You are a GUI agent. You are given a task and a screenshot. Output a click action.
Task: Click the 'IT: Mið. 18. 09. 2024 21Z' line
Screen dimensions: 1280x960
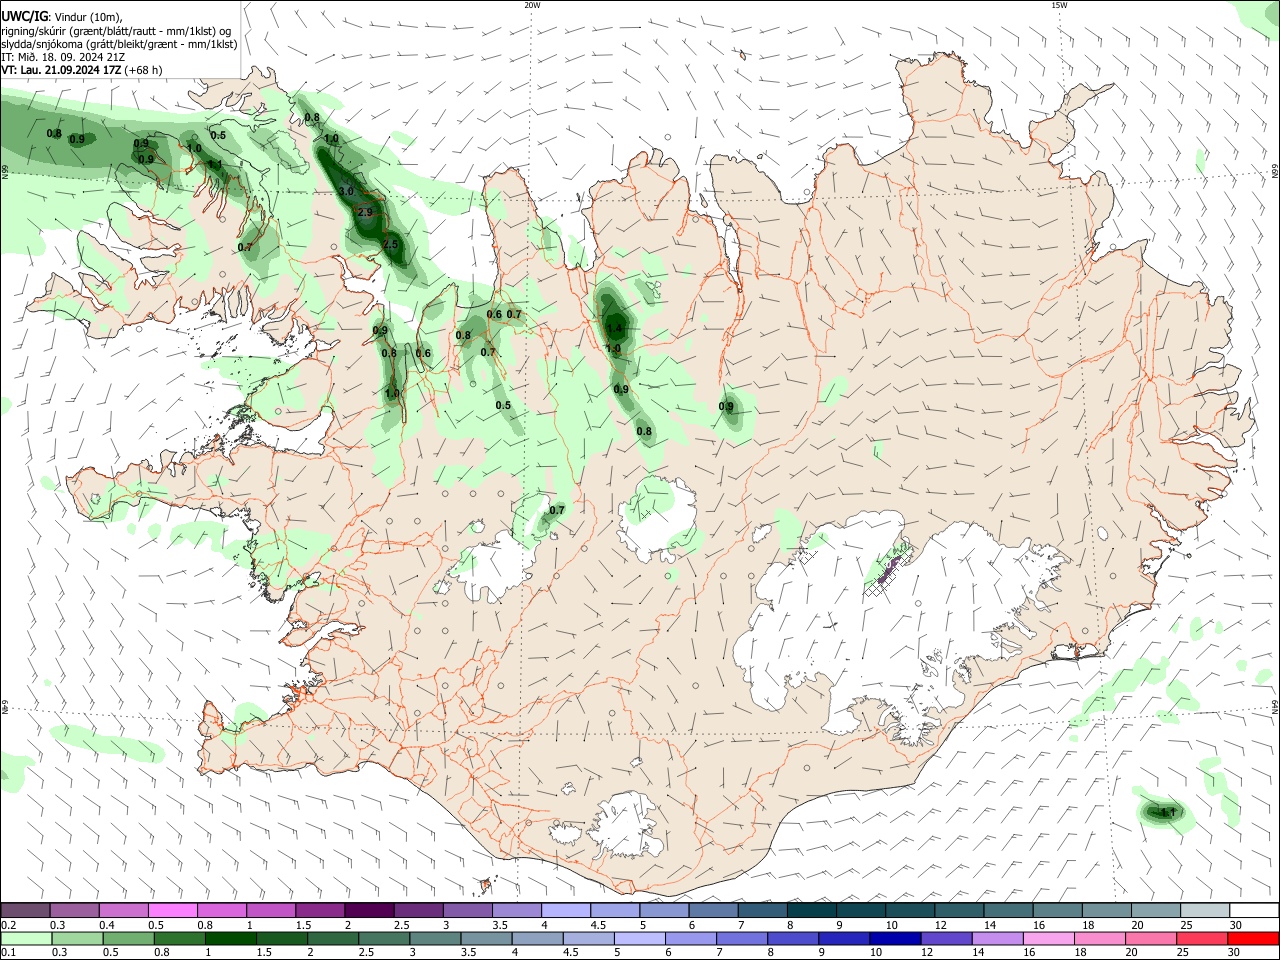pyautogui.click(x=63, y=57)
